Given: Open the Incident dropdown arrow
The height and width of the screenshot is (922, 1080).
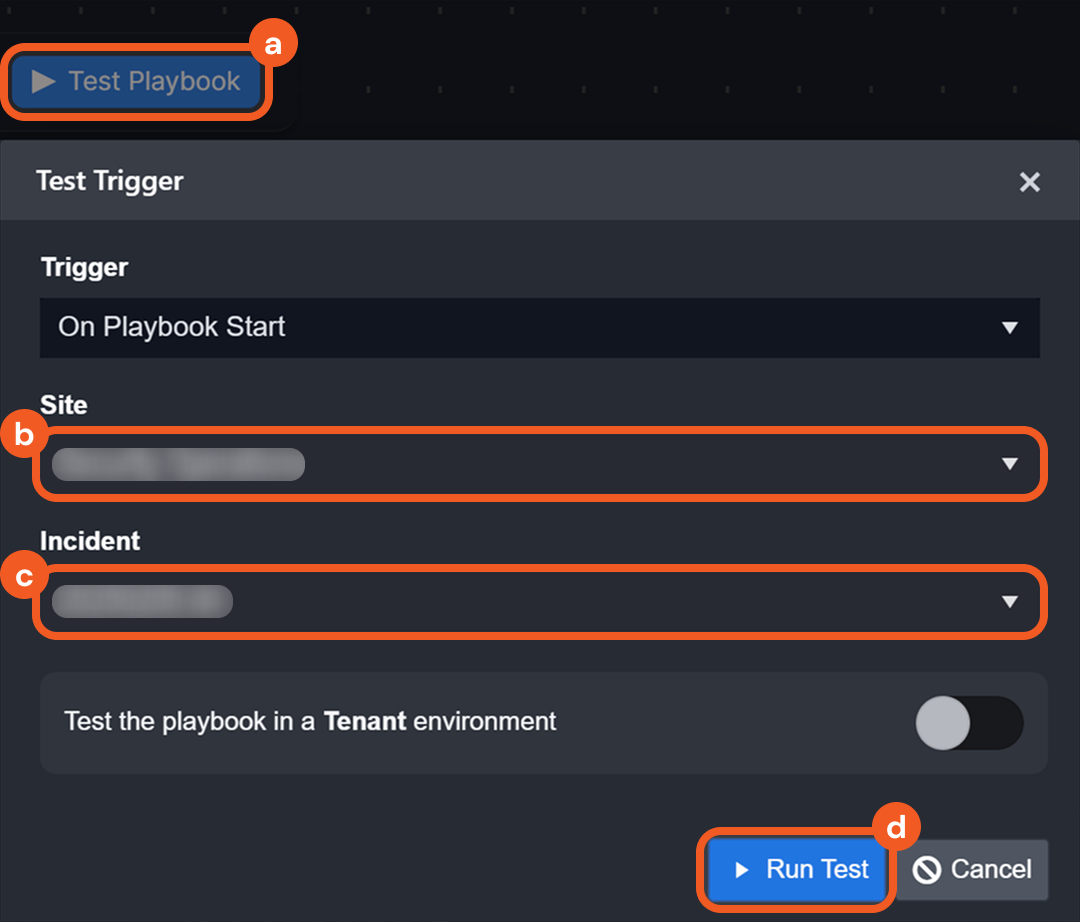Looking at the screenshot, I should click(x=1009, y=601).
